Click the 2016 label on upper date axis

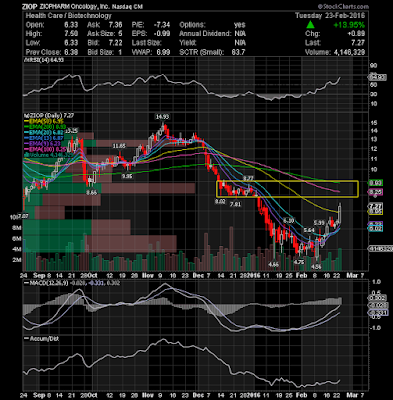pos(254,276)
